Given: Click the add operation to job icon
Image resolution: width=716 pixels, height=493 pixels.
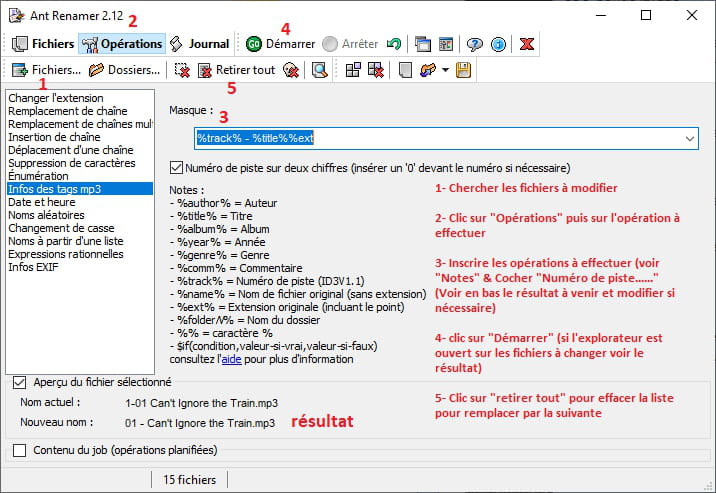Looking at the screenshot, I should pos(353,70).
